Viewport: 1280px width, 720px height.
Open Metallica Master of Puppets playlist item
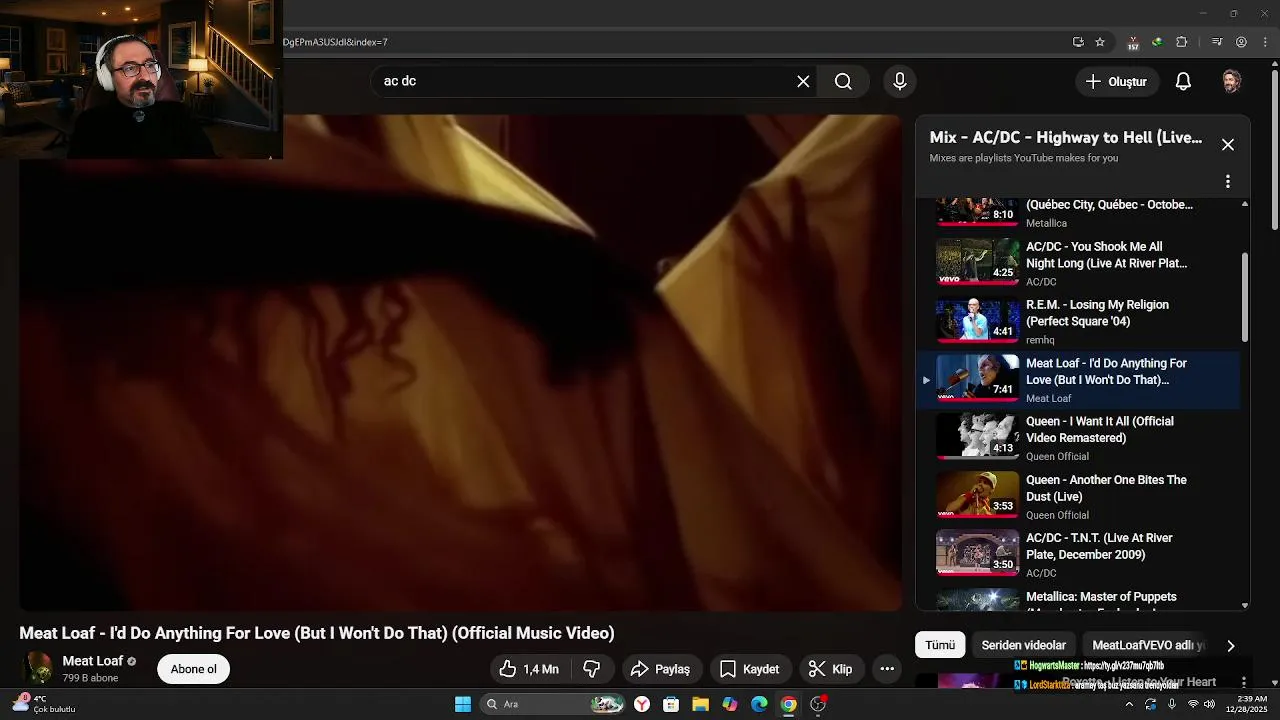[1077, 599]
